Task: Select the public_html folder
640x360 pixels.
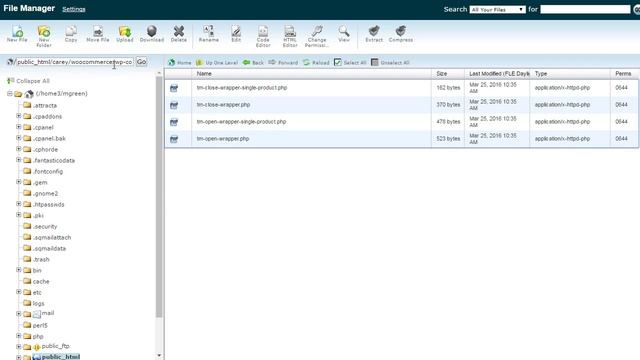Action: point(61,357)
